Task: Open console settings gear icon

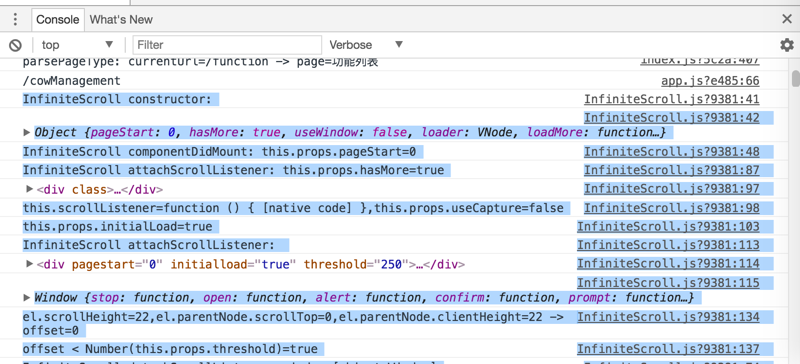Action: [x=787, y=45]
